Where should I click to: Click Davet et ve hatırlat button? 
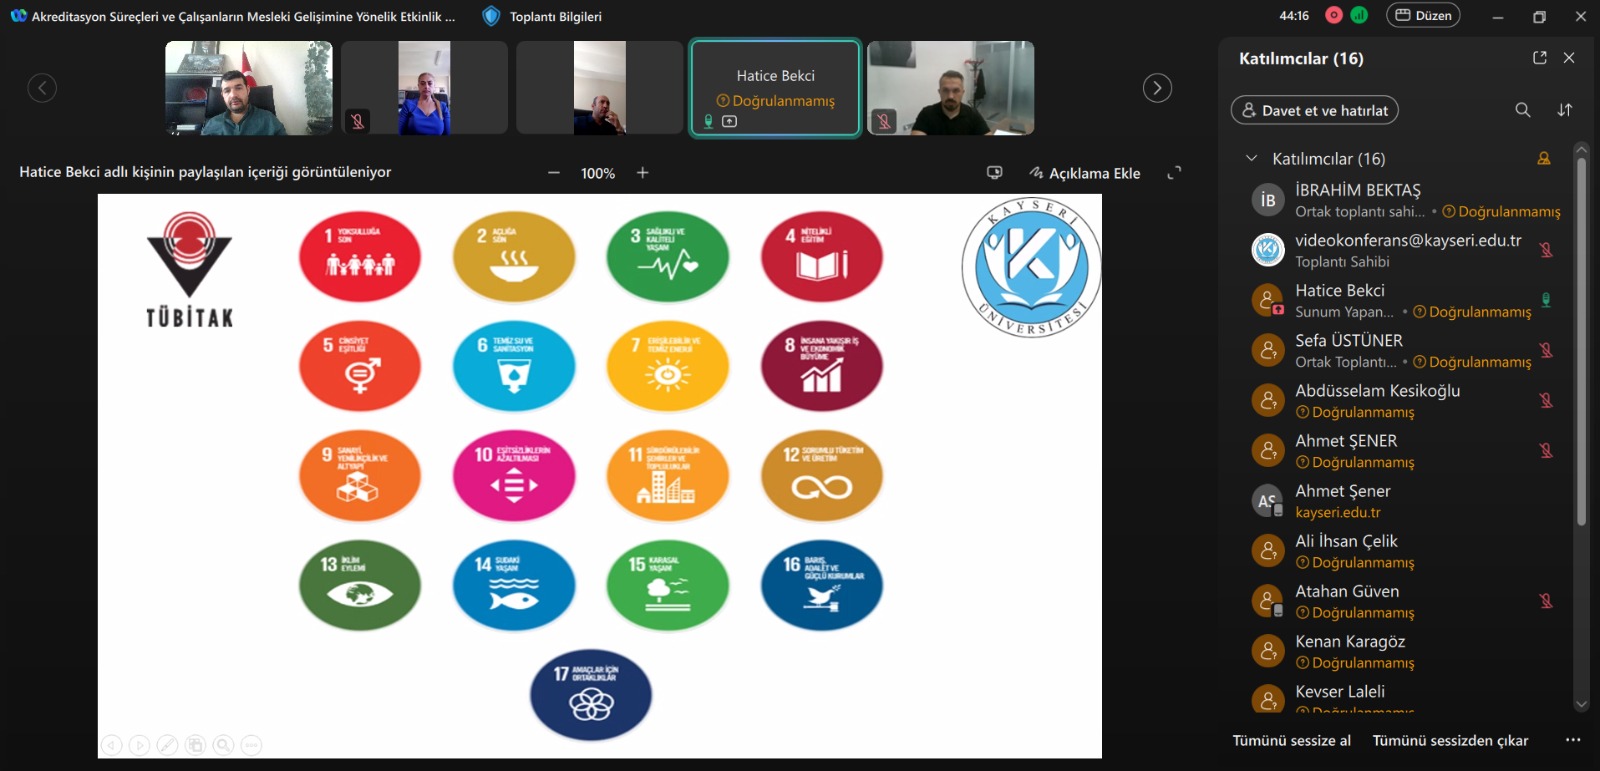pos(1315,110)
